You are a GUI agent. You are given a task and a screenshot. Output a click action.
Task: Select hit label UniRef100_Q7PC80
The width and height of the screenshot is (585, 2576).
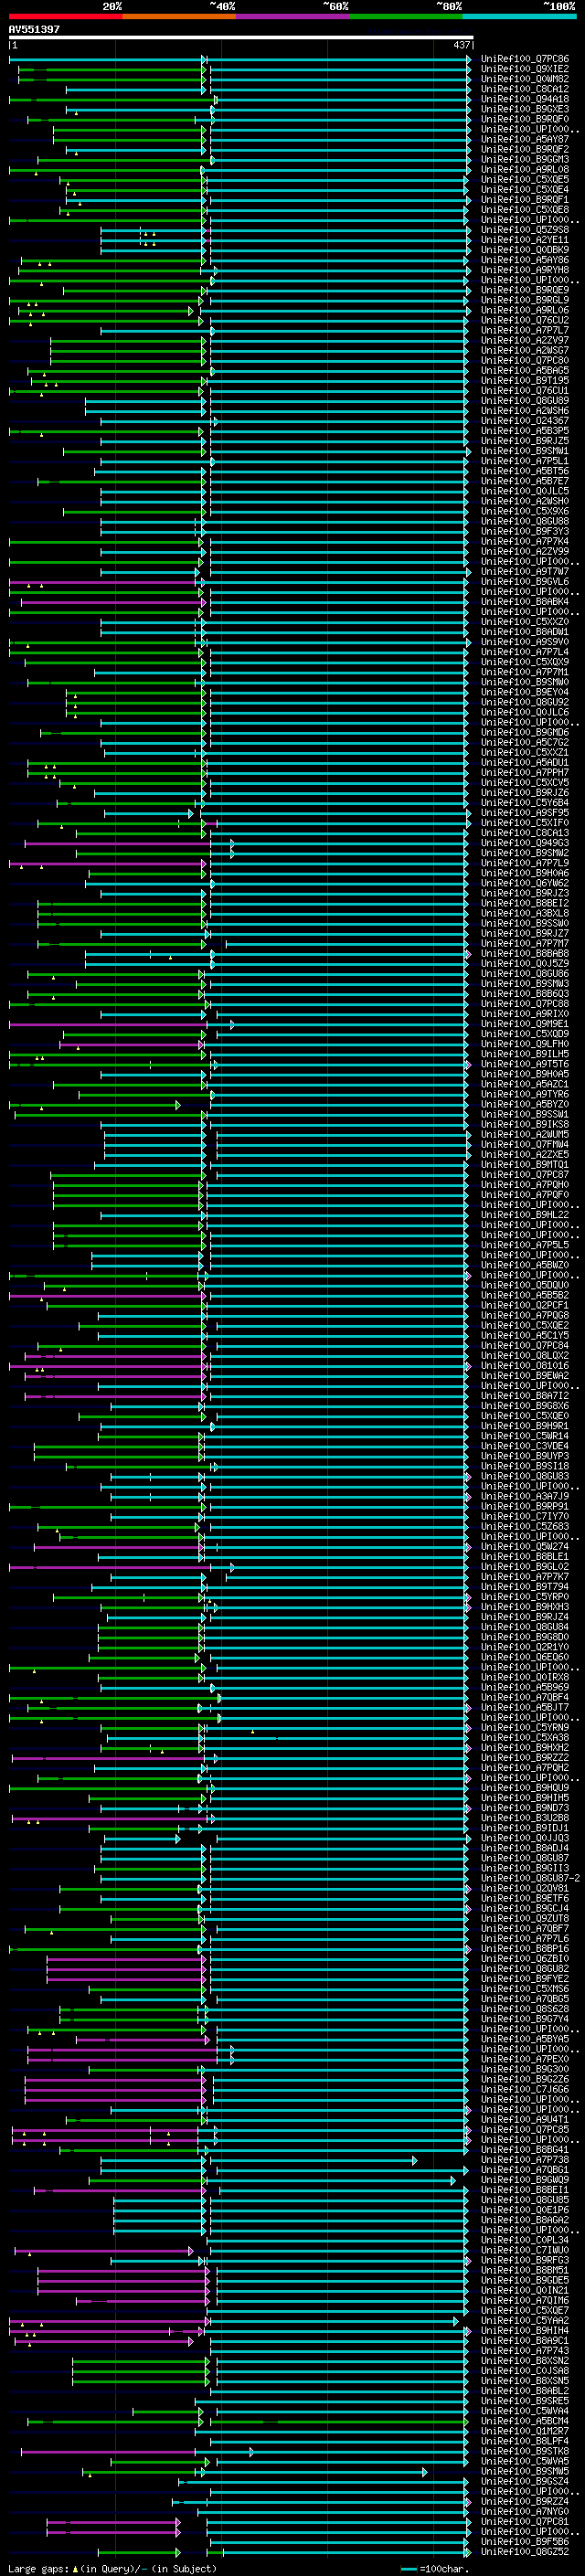click(525, 361)
